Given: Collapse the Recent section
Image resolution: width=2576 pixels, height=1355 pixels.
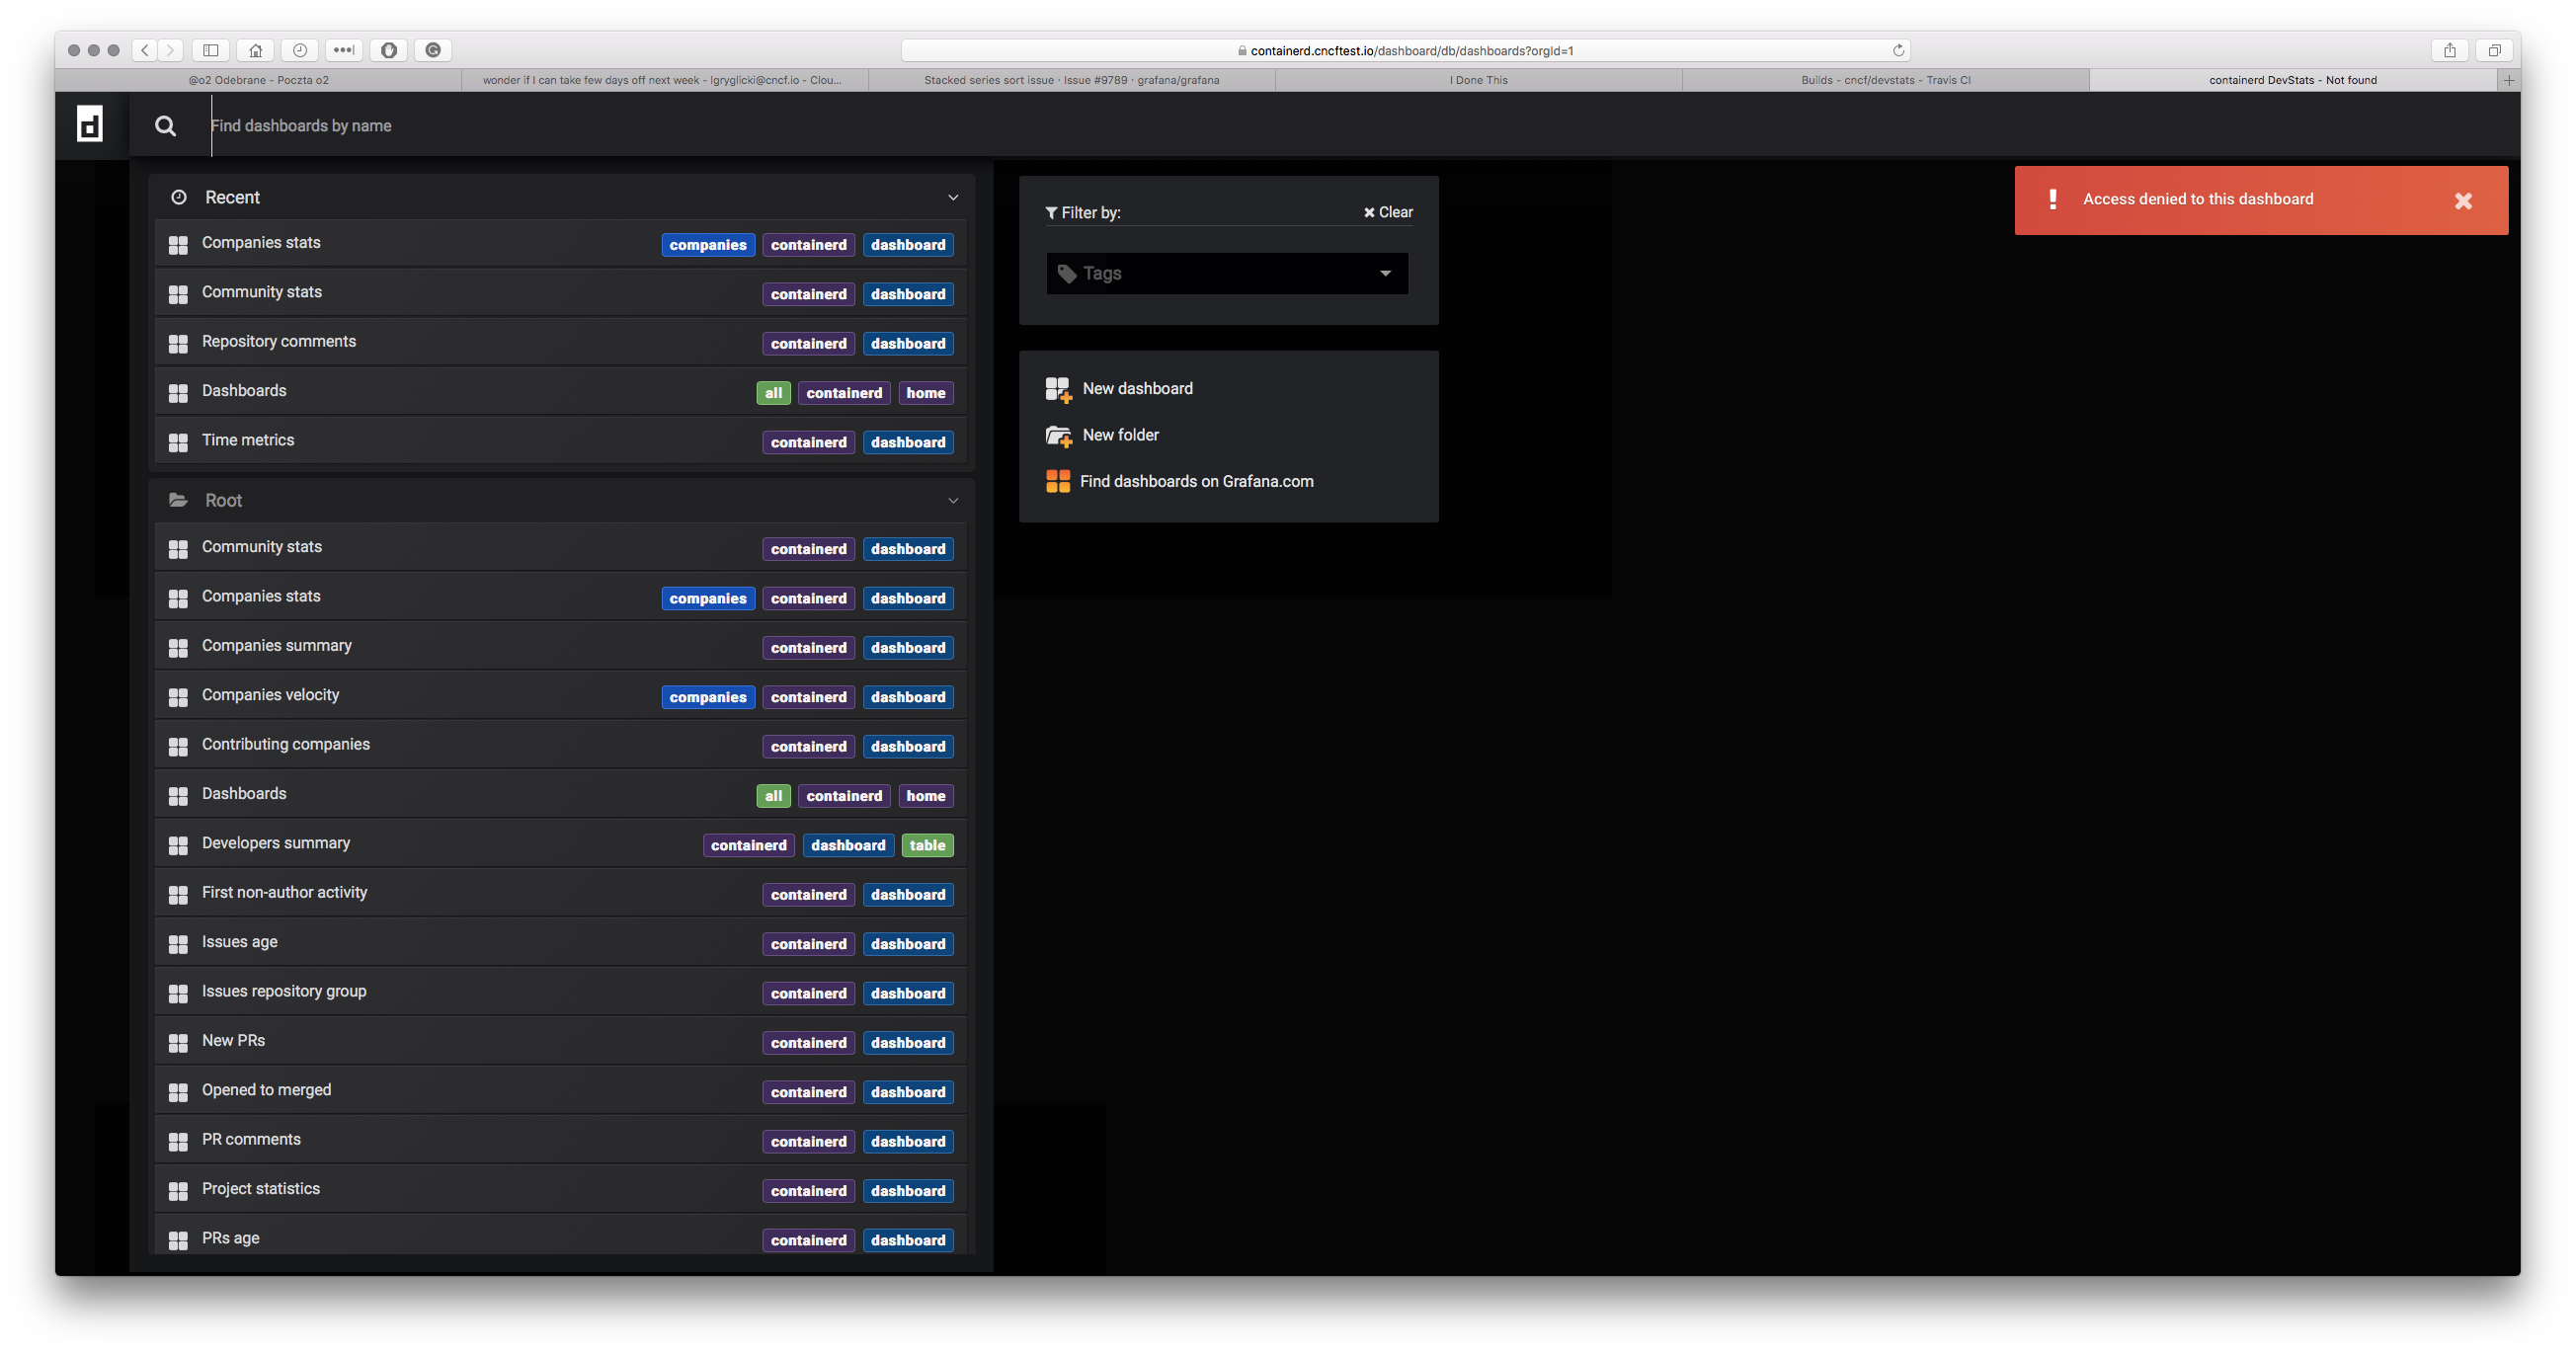Looking at the screenshot, I should [952, 197].
